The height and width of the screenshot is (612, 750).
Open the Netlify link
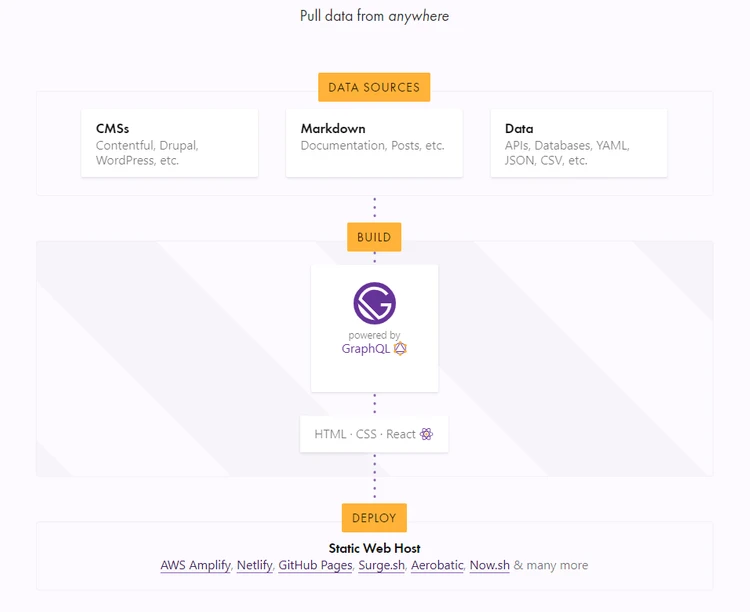pyautogui.click(x=254, y=565)
